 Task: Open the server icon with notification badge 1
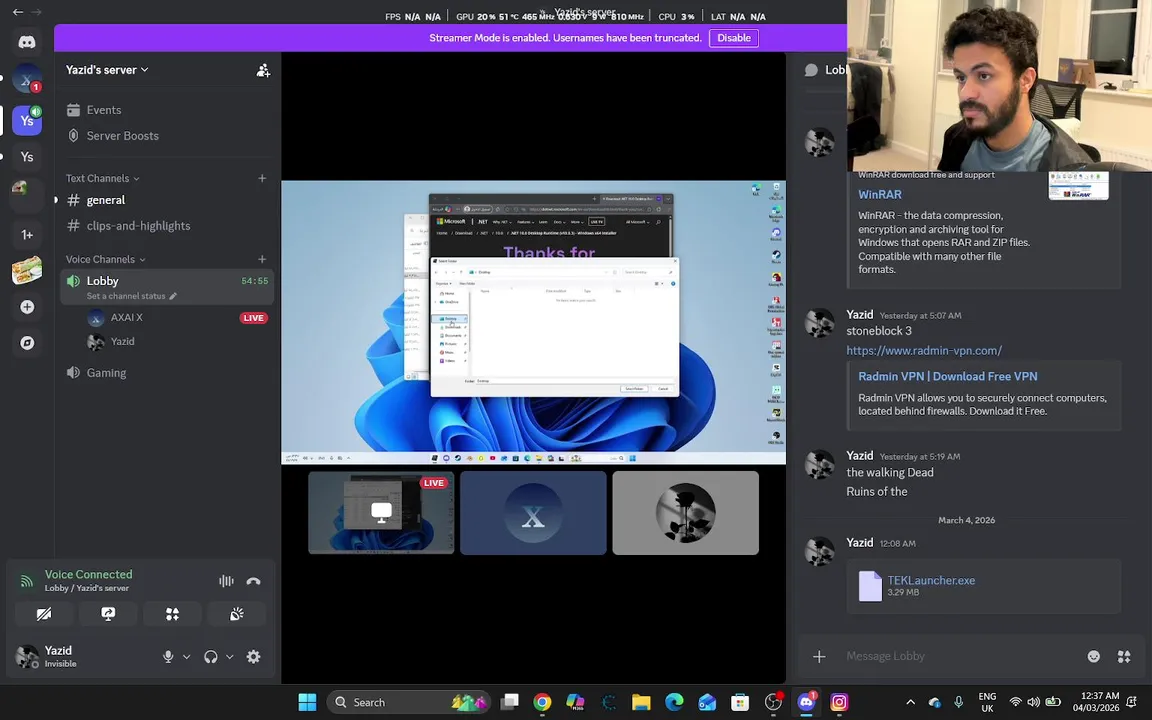click(27, 79)
